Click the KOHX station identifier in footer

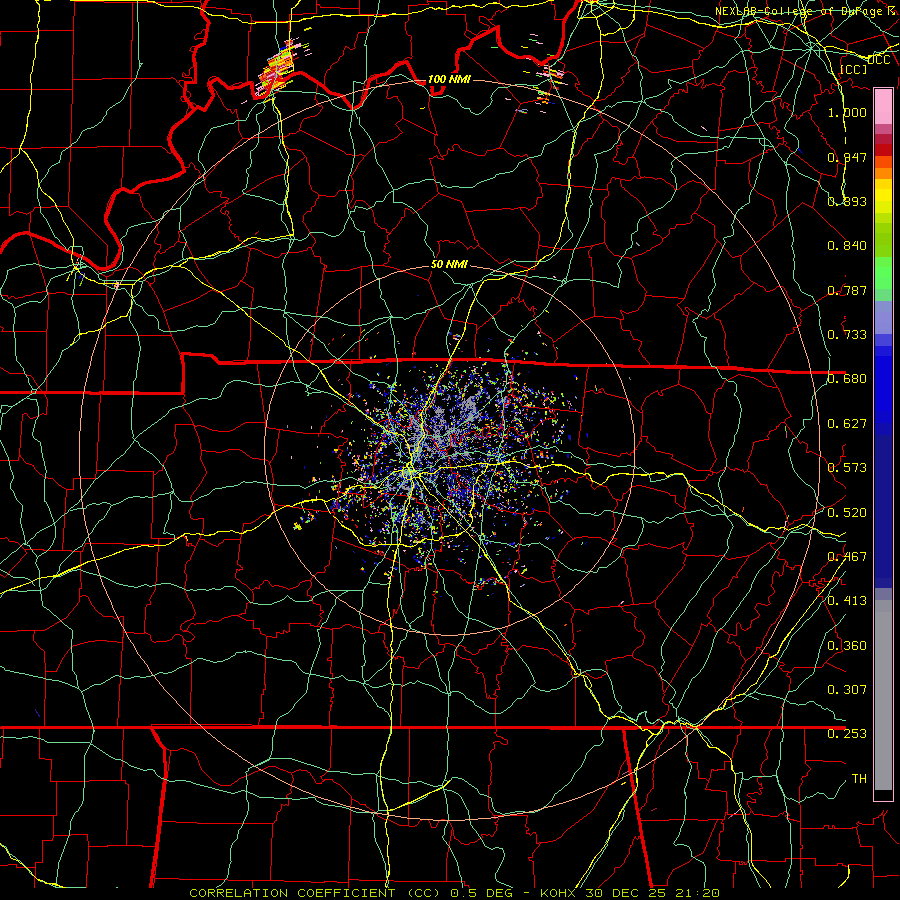tap(557, 893)
